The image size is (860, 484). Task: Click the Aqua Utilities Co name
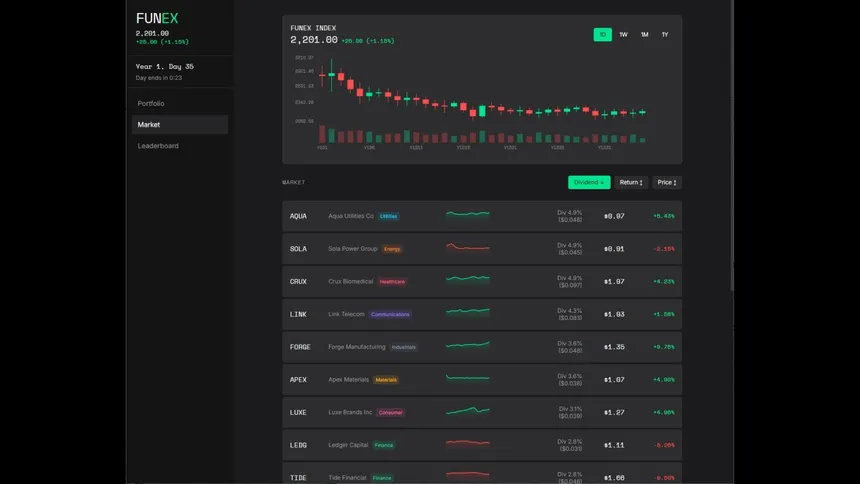coord(350,216)
